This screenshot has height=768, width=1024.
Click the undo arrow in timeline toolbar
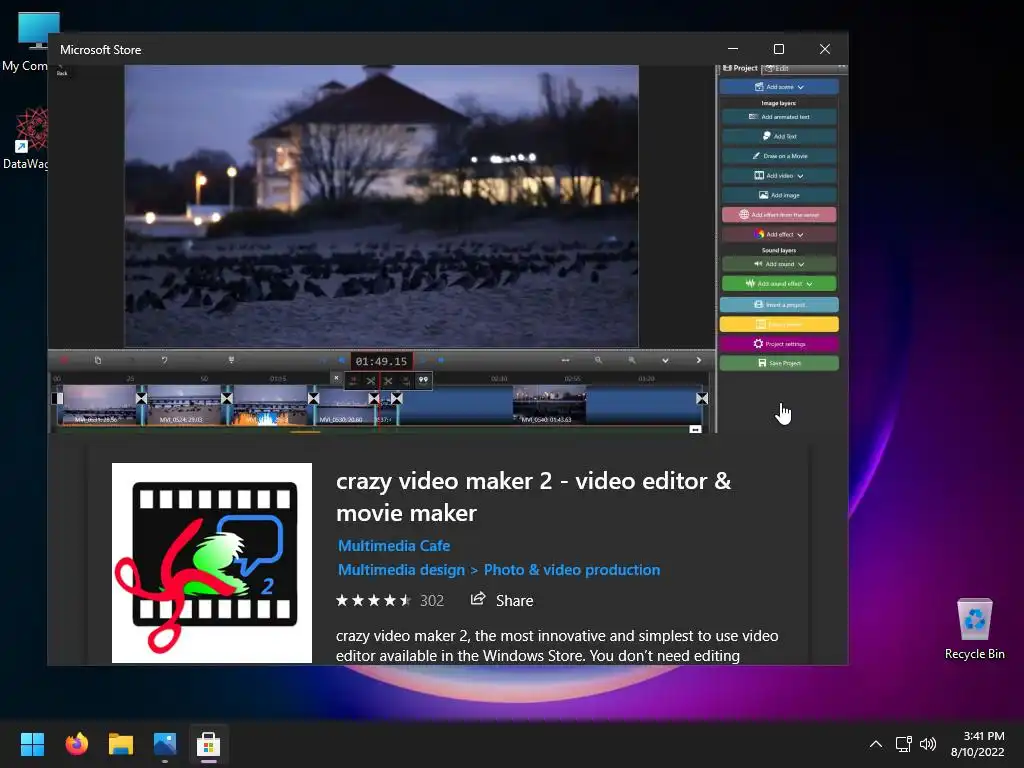[165, 360]
